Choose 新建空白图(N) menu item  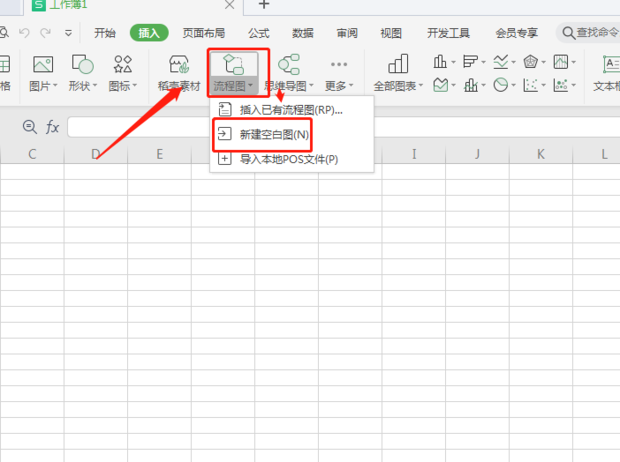(x=292, y=134)
